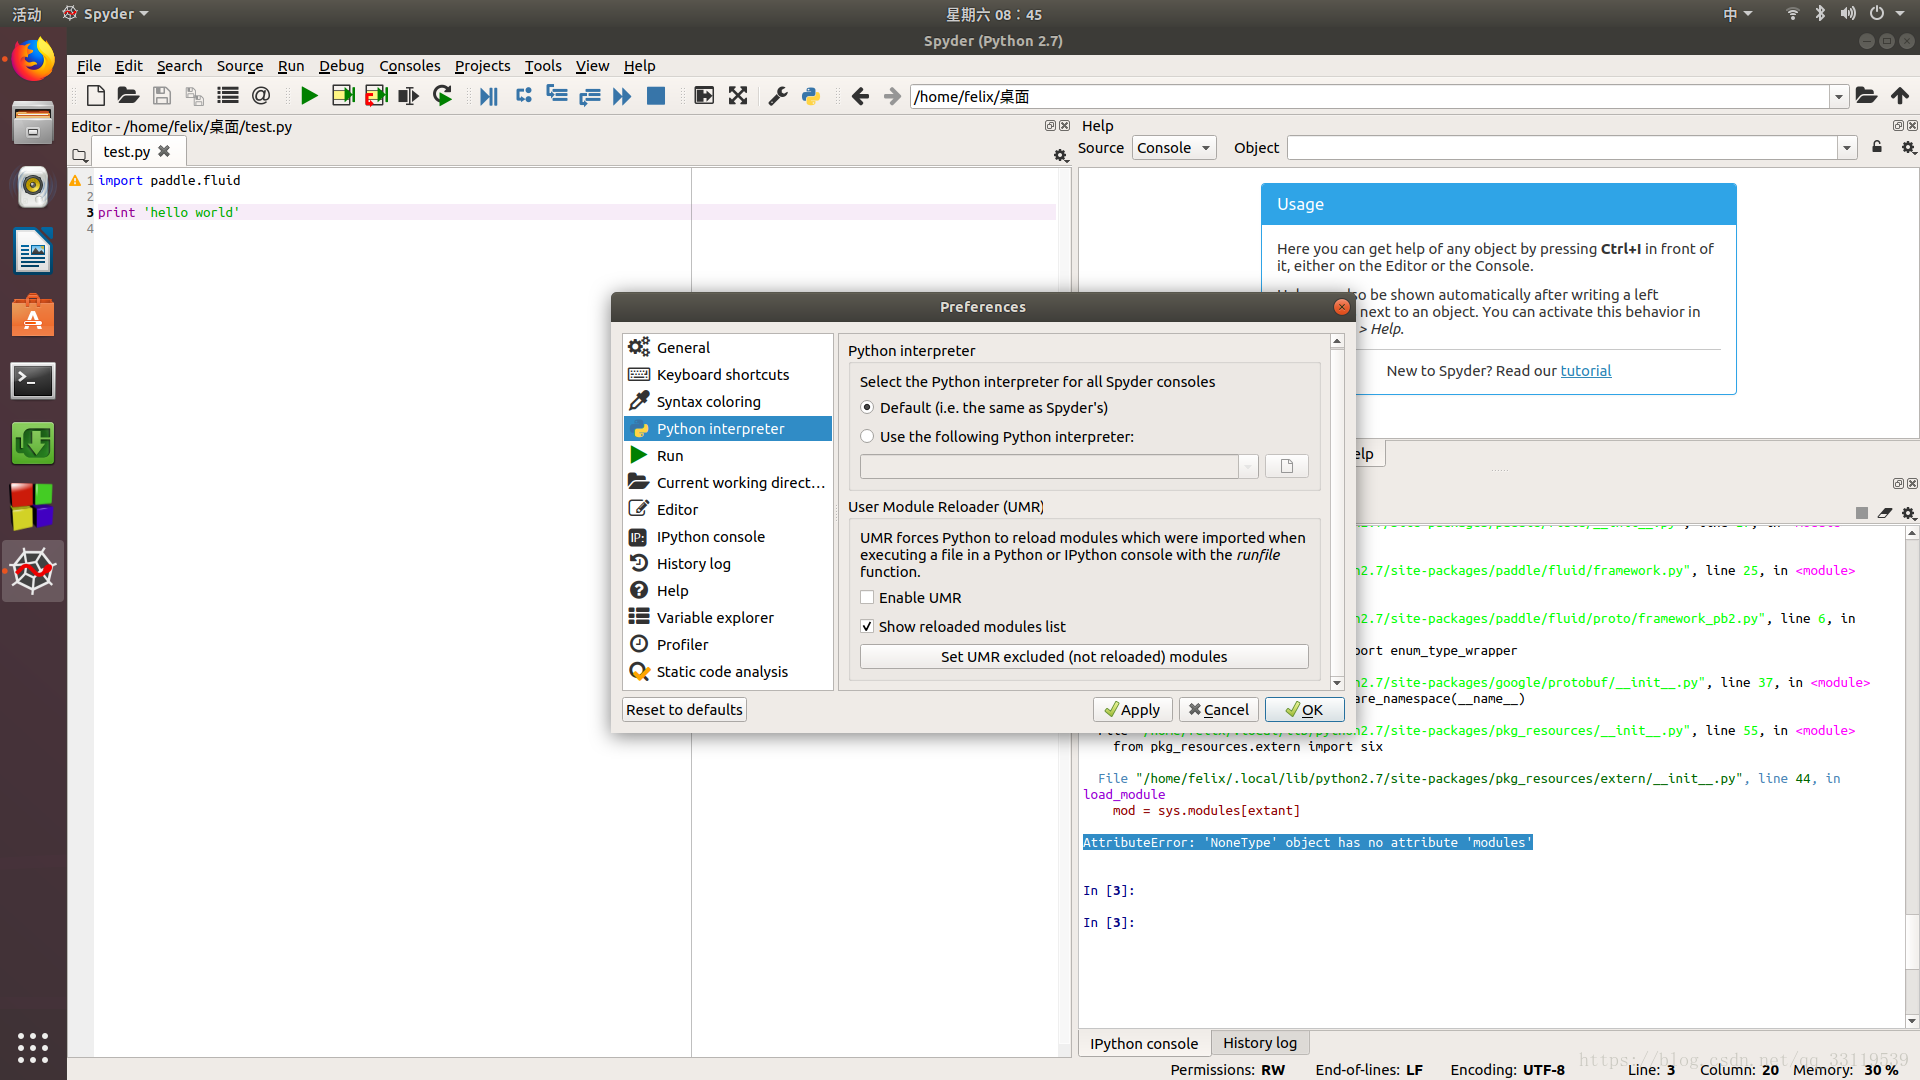The image size is (1920, 1080).
Task: Go back with the left arrow icon
Action: (x=860, y=96)
